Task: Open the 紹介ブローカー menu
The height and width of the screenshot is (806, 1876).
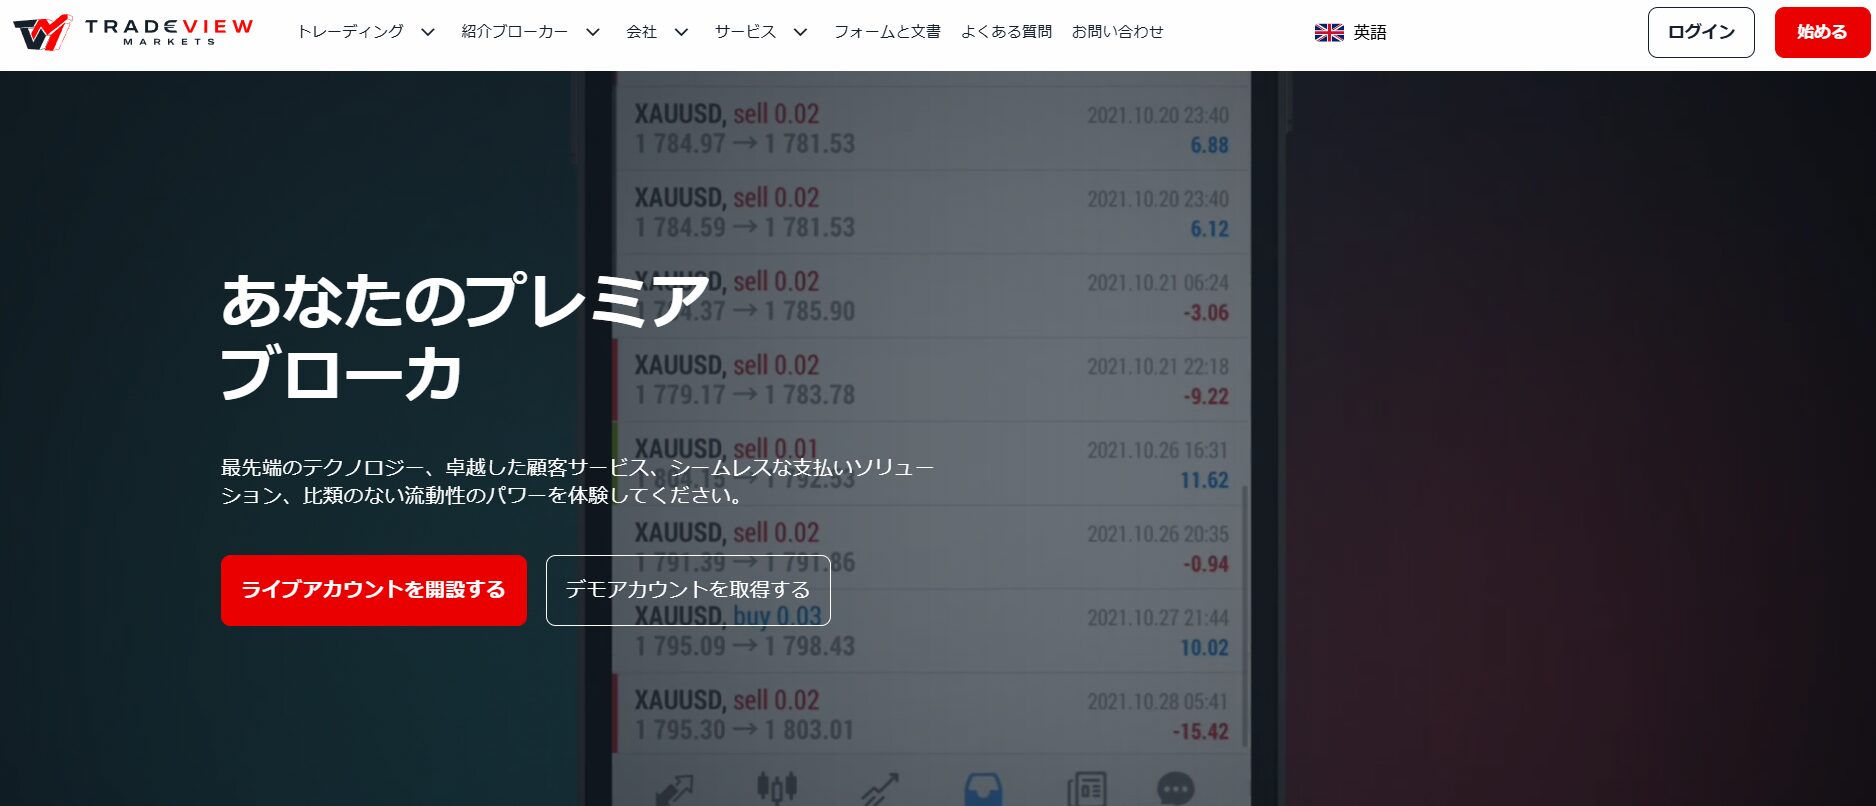Action: tap(514, 32)
